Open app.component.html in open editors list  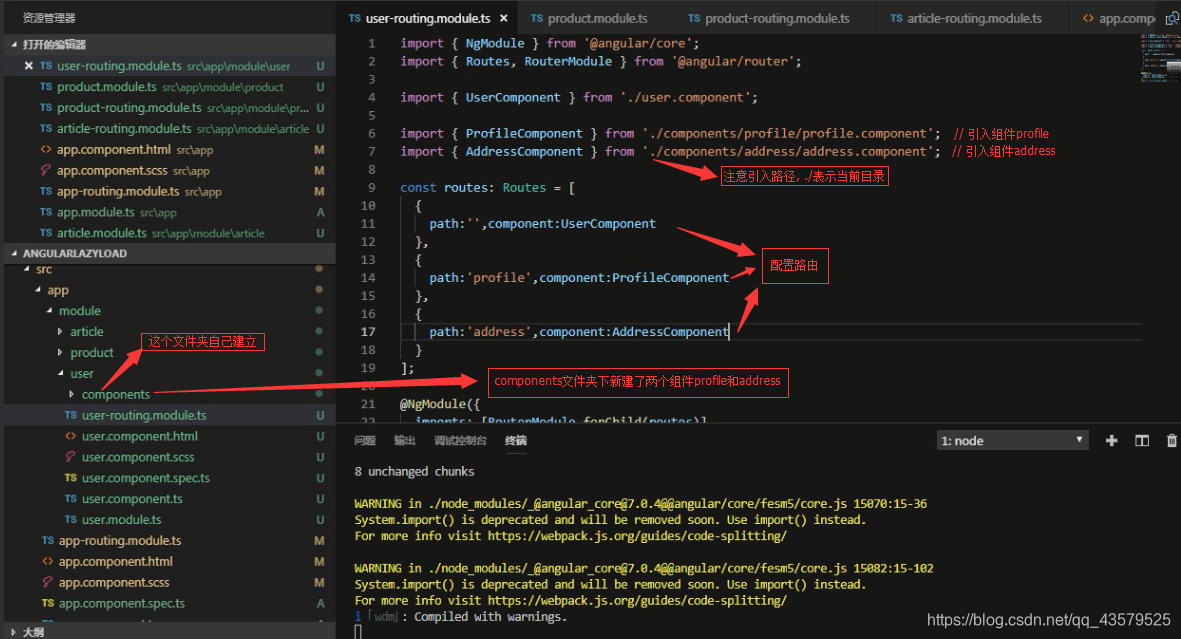[x=169, y=150]
